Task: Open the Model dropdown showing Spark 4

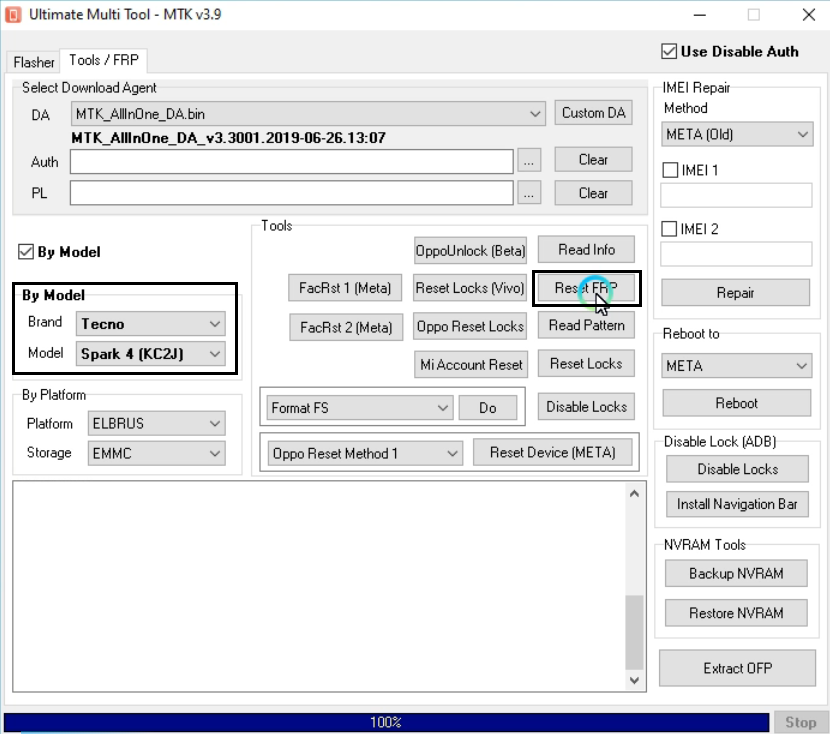Action: click(150, 354)
